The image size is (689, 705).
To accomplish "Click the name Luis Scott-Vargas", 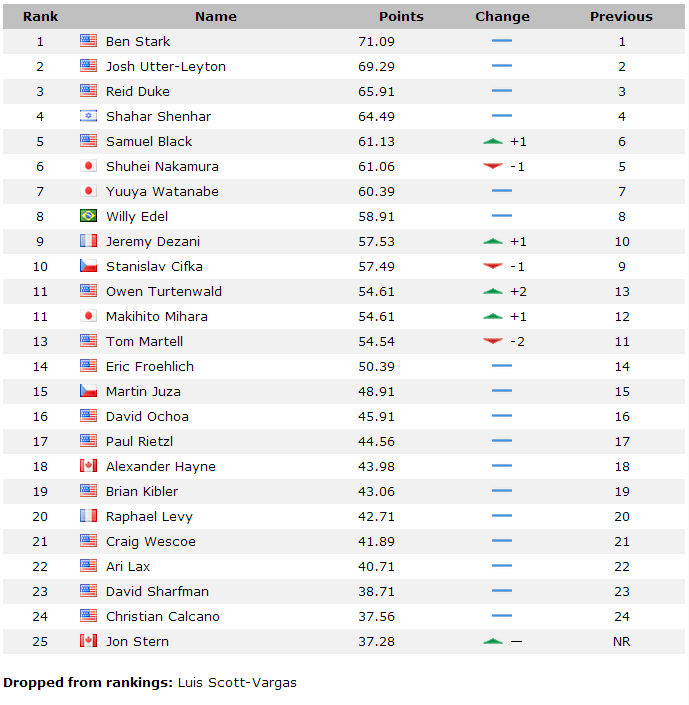I will (237, 683).
